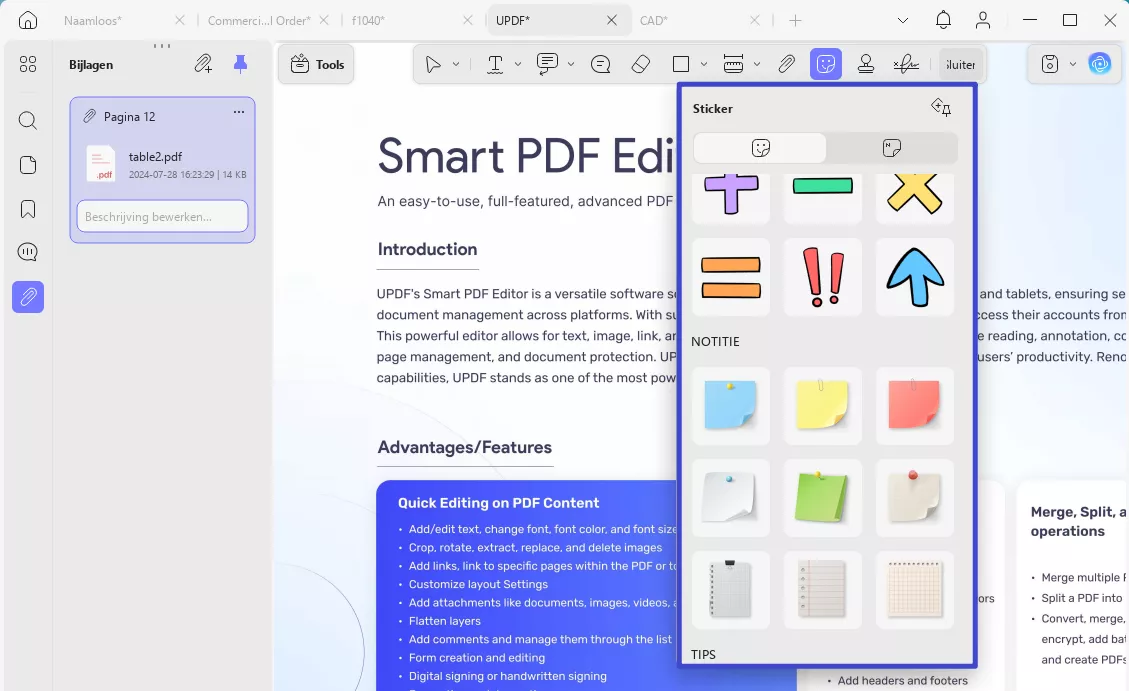Insert the grid paper sticker

pyautogui.click(x=915, y=590)
